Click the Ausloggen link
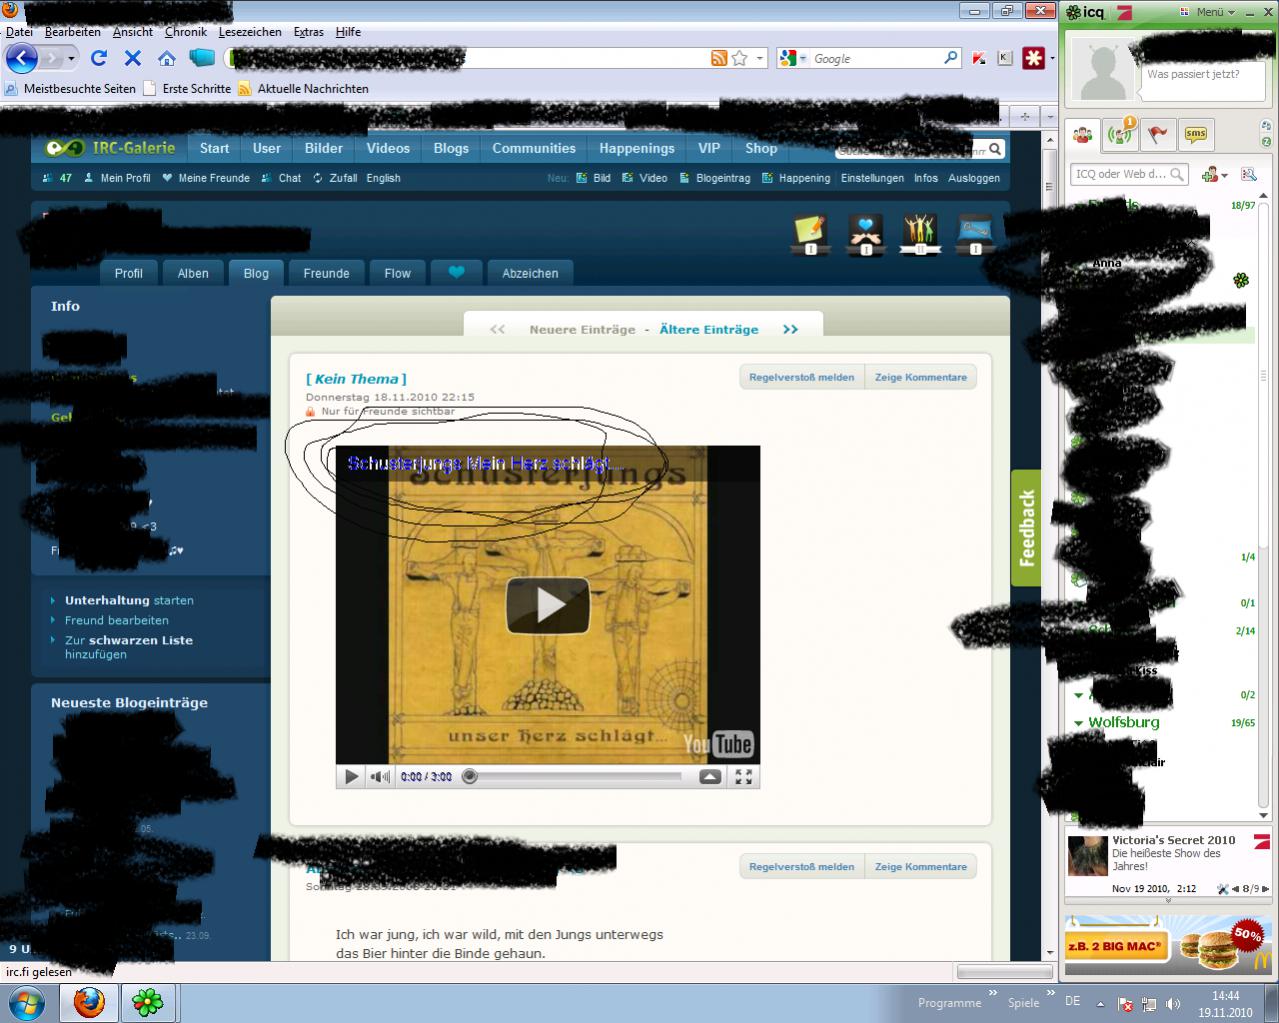 (973, 178)
